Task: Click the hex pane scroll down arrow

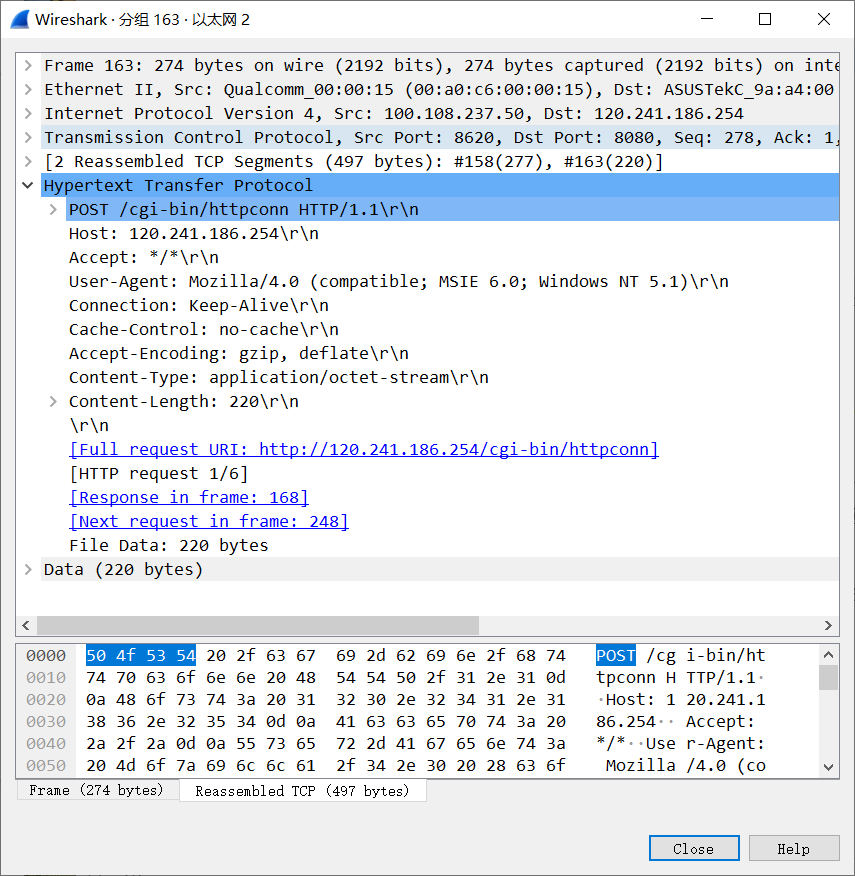Action: pos(829,768)
